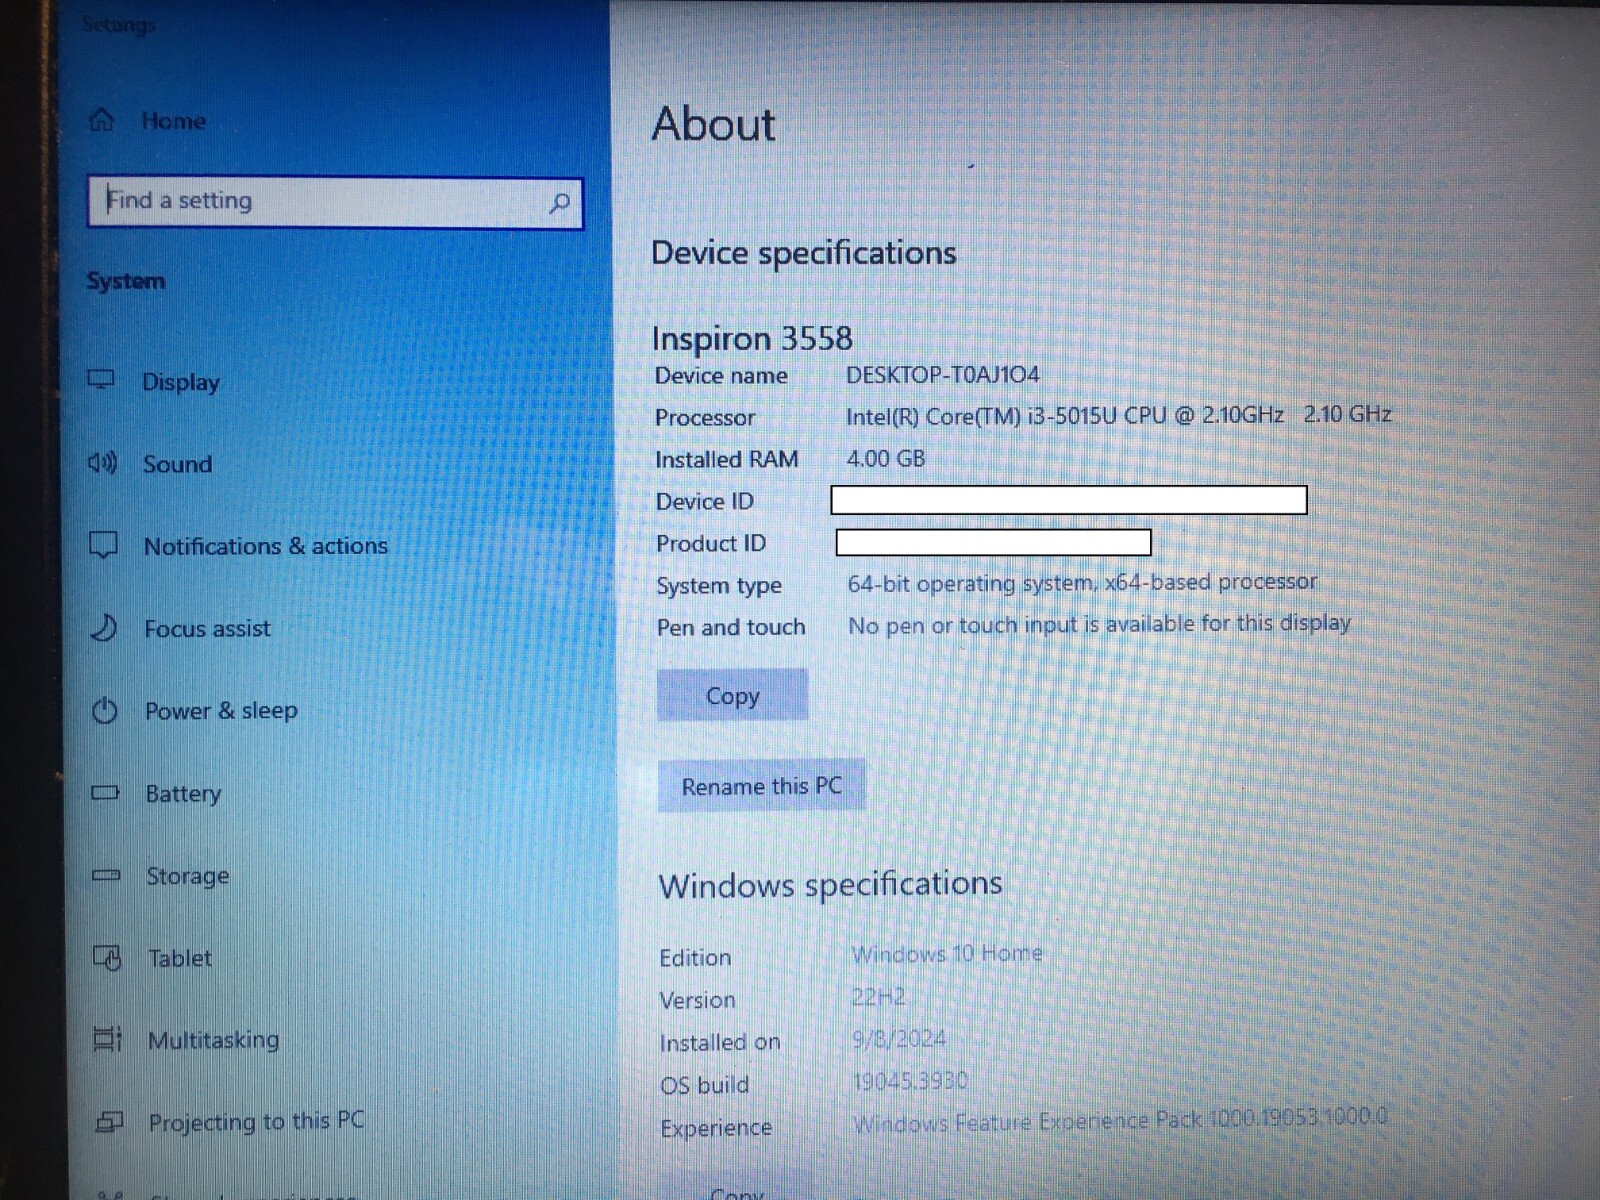The image size is (1600, 1200).
Task: Focus the Find a setting search box
Action: (x=335, y=202)
